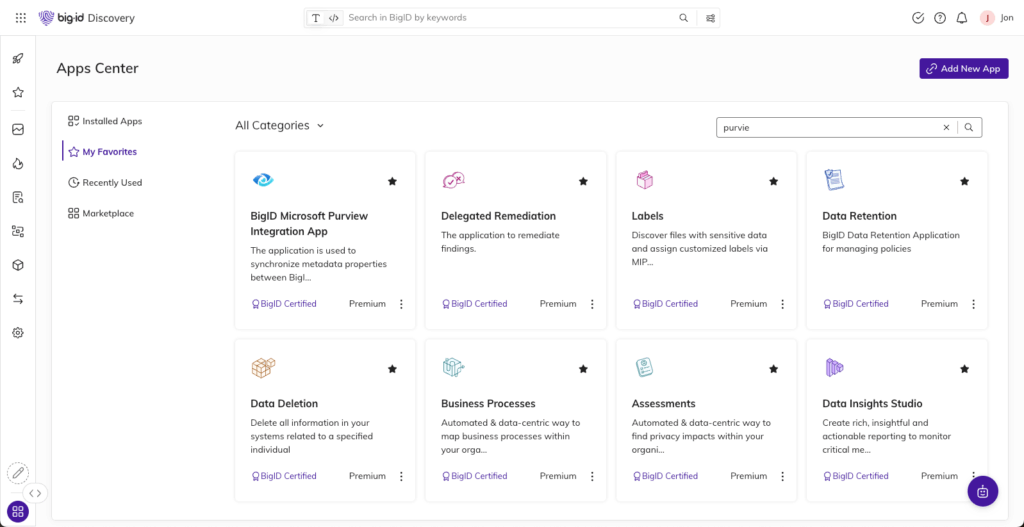
Task: Click the Microsoft Purview app eye icon
Action: pos(263,180)
